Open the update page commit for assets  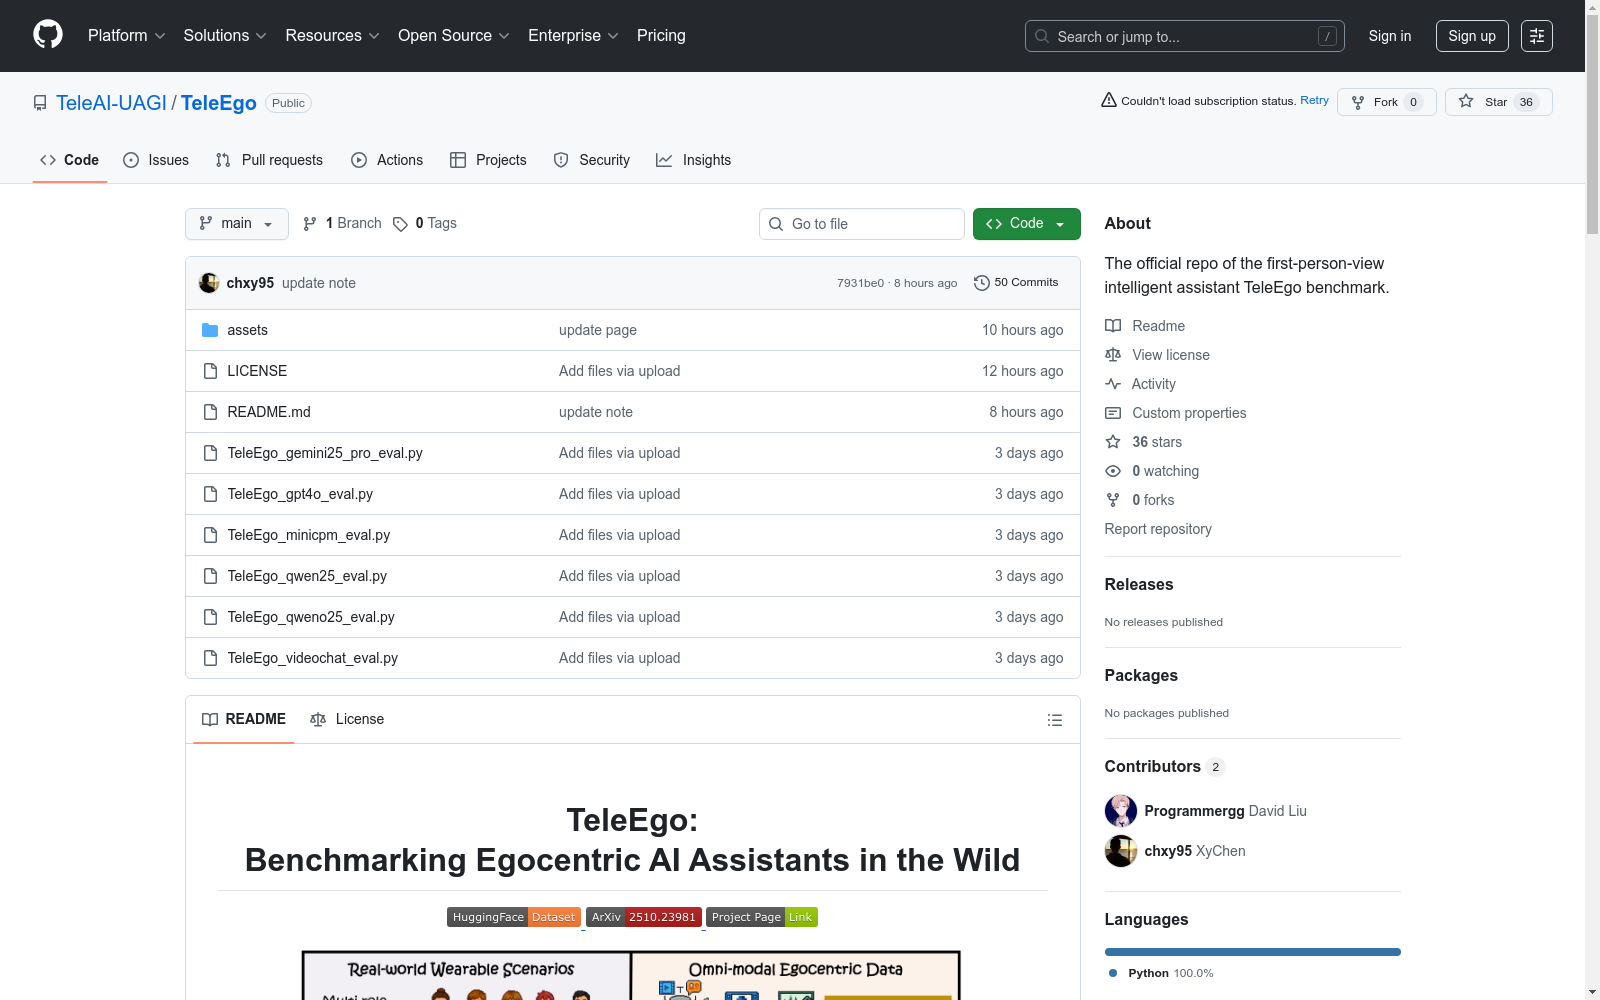(x=598, y=330)
